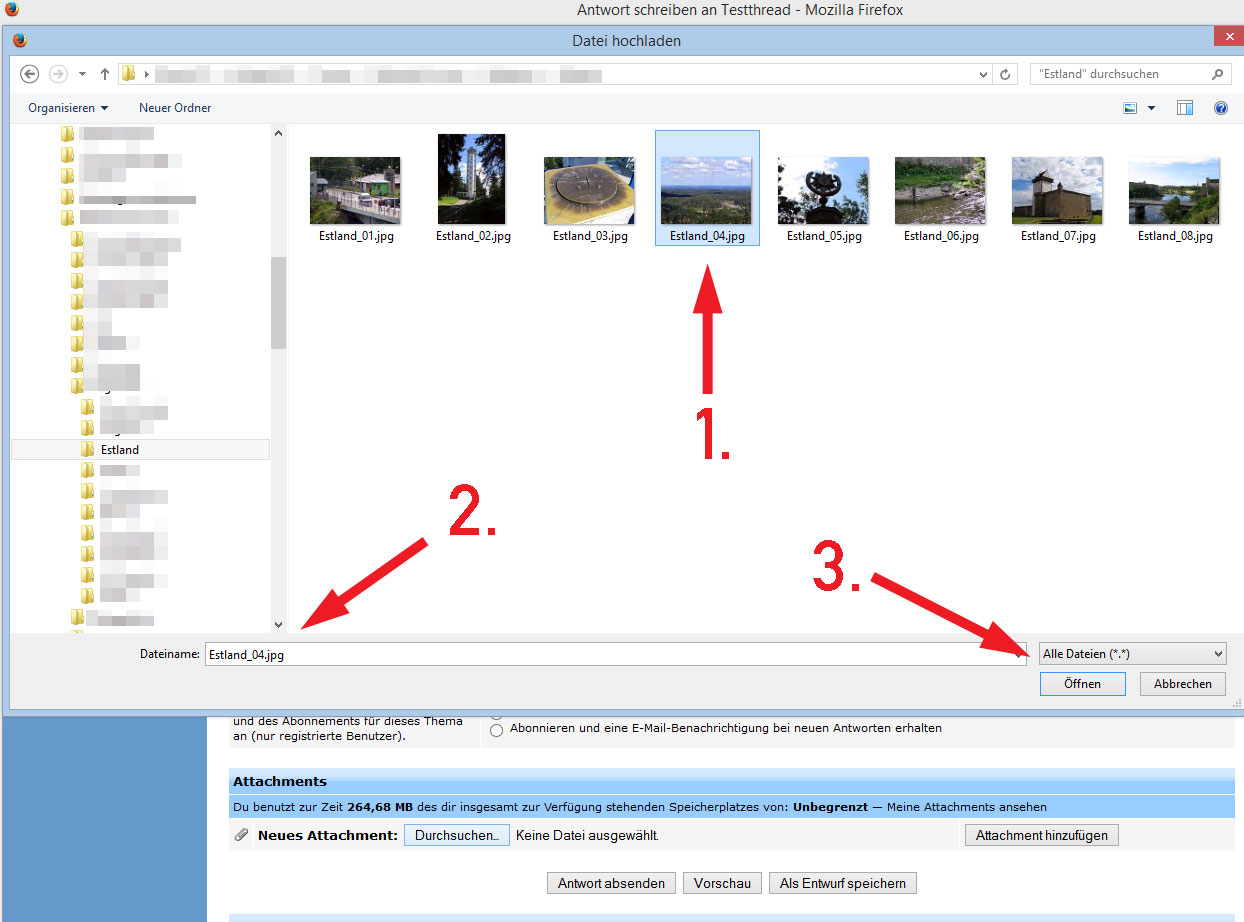Select the Estland folder in tree
The image size is (1244, 922).
tap(120, 450)
